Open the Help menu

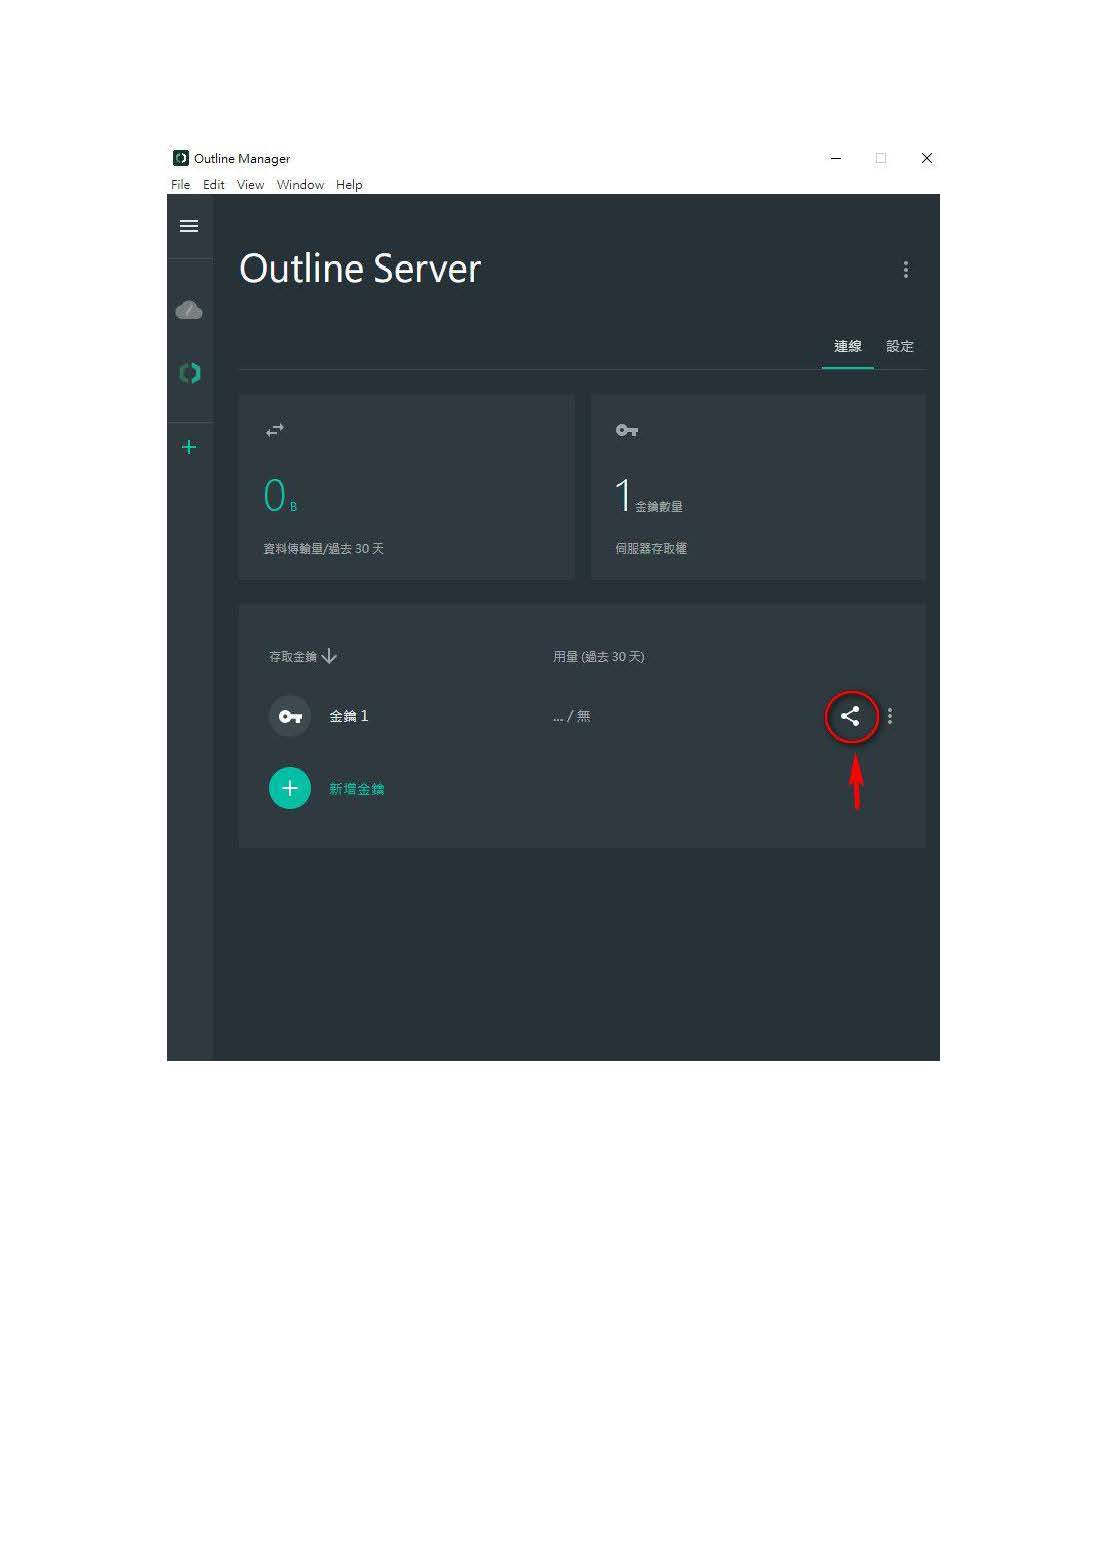[x=349, y=185]
